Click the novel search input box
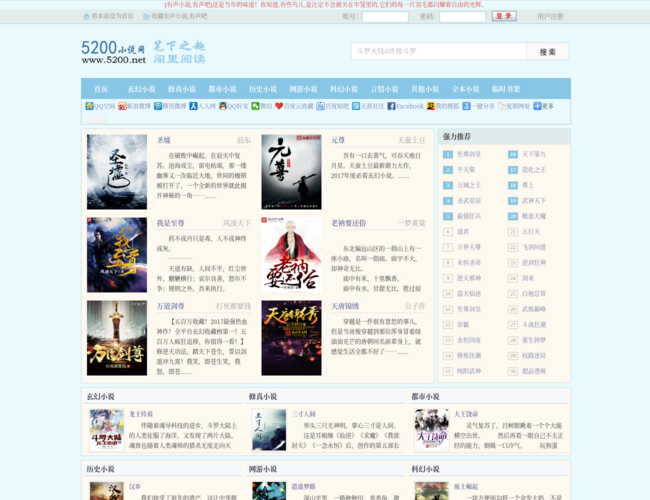Image resolution: width=650 pixels, height=500 pixels. tap(439, 51)
